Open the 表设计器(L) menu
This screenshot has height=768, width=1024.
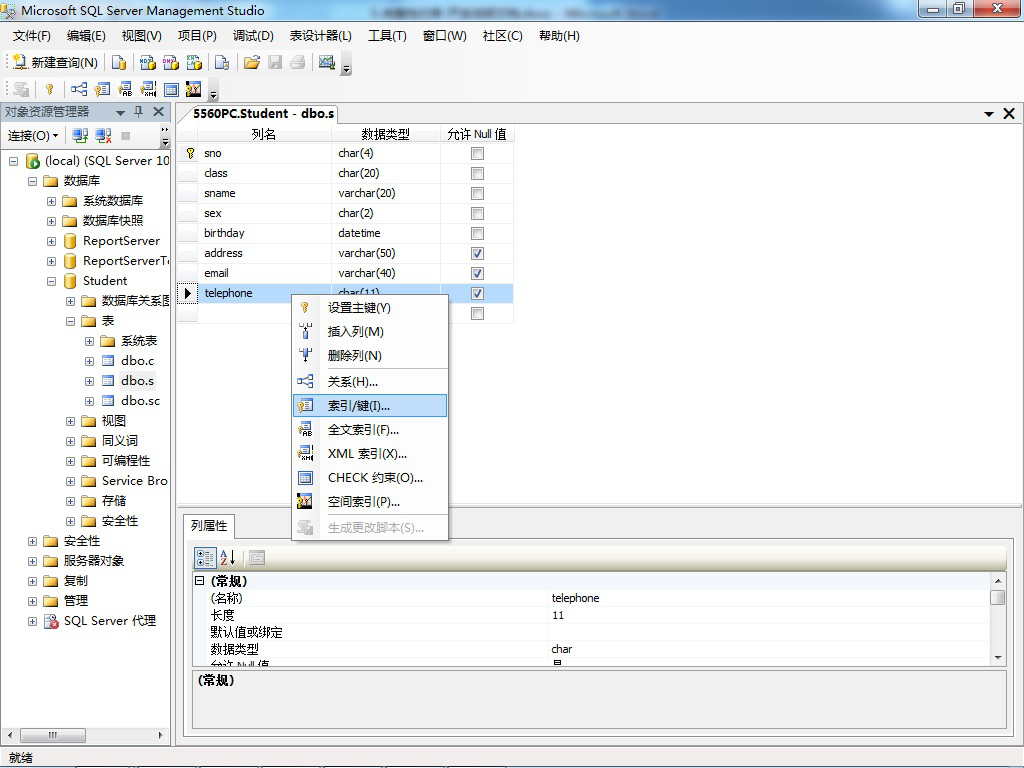coord(321,36)
